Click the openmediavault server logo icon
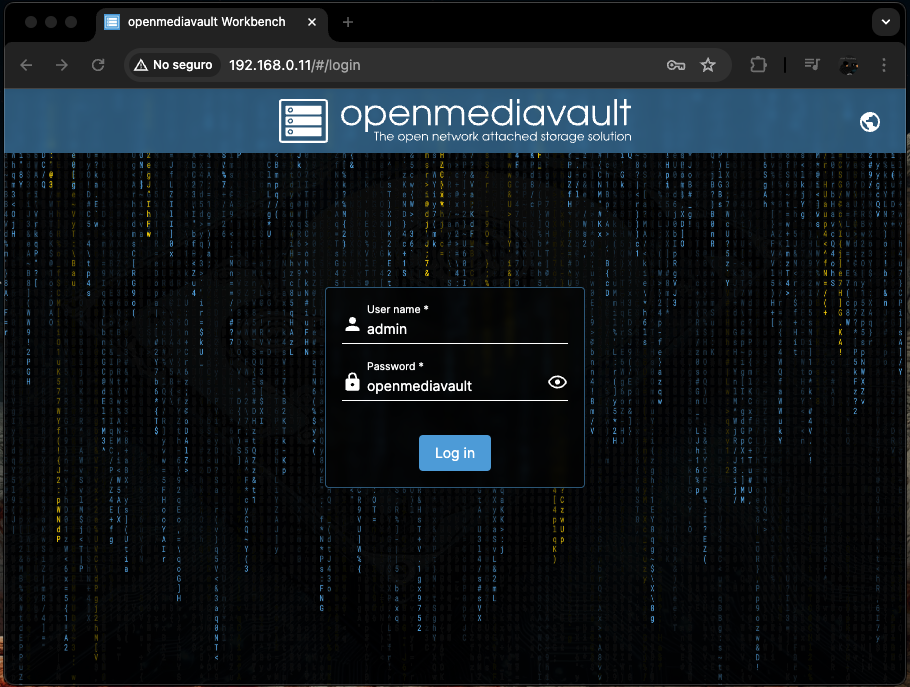The width and height of the screenshot is (910, 687). coord(304,121)
